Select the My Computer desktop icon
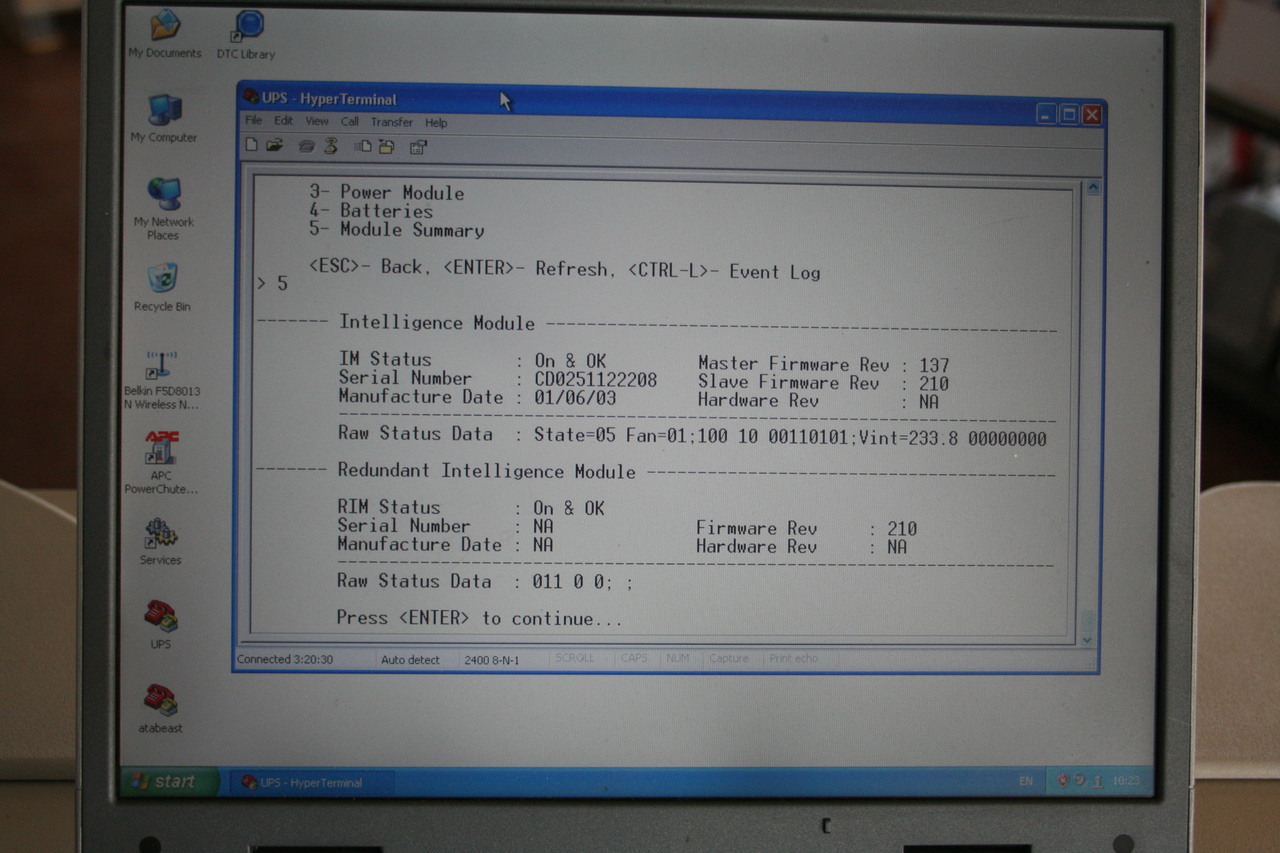Image resolution: width=1280 pixels, height=853 pixels. (x=164, y=118)
